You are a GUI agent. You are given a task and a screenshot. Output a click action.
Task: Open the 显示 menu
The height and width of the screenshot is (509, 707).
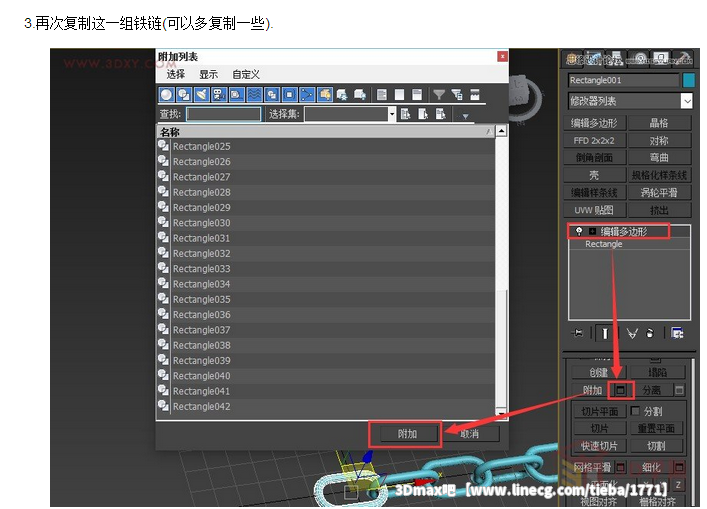208,74
